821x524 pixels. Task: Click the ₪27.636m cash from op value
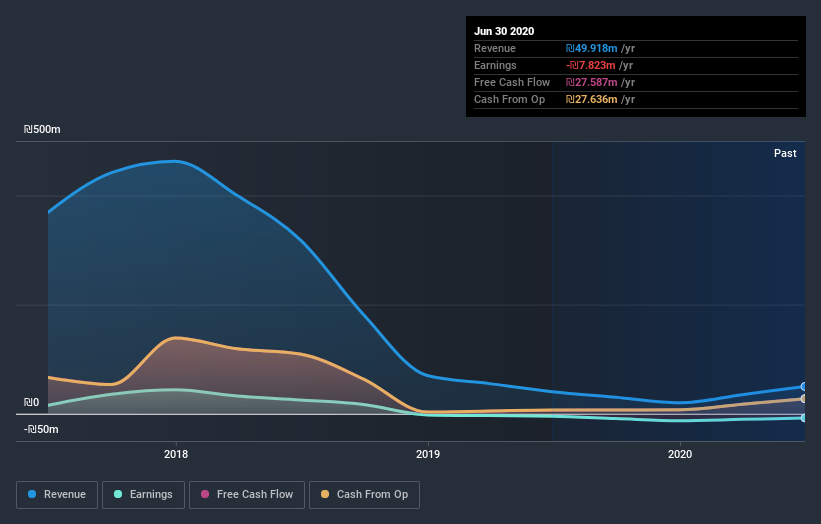pyautogui.click(x=591, y=99)
